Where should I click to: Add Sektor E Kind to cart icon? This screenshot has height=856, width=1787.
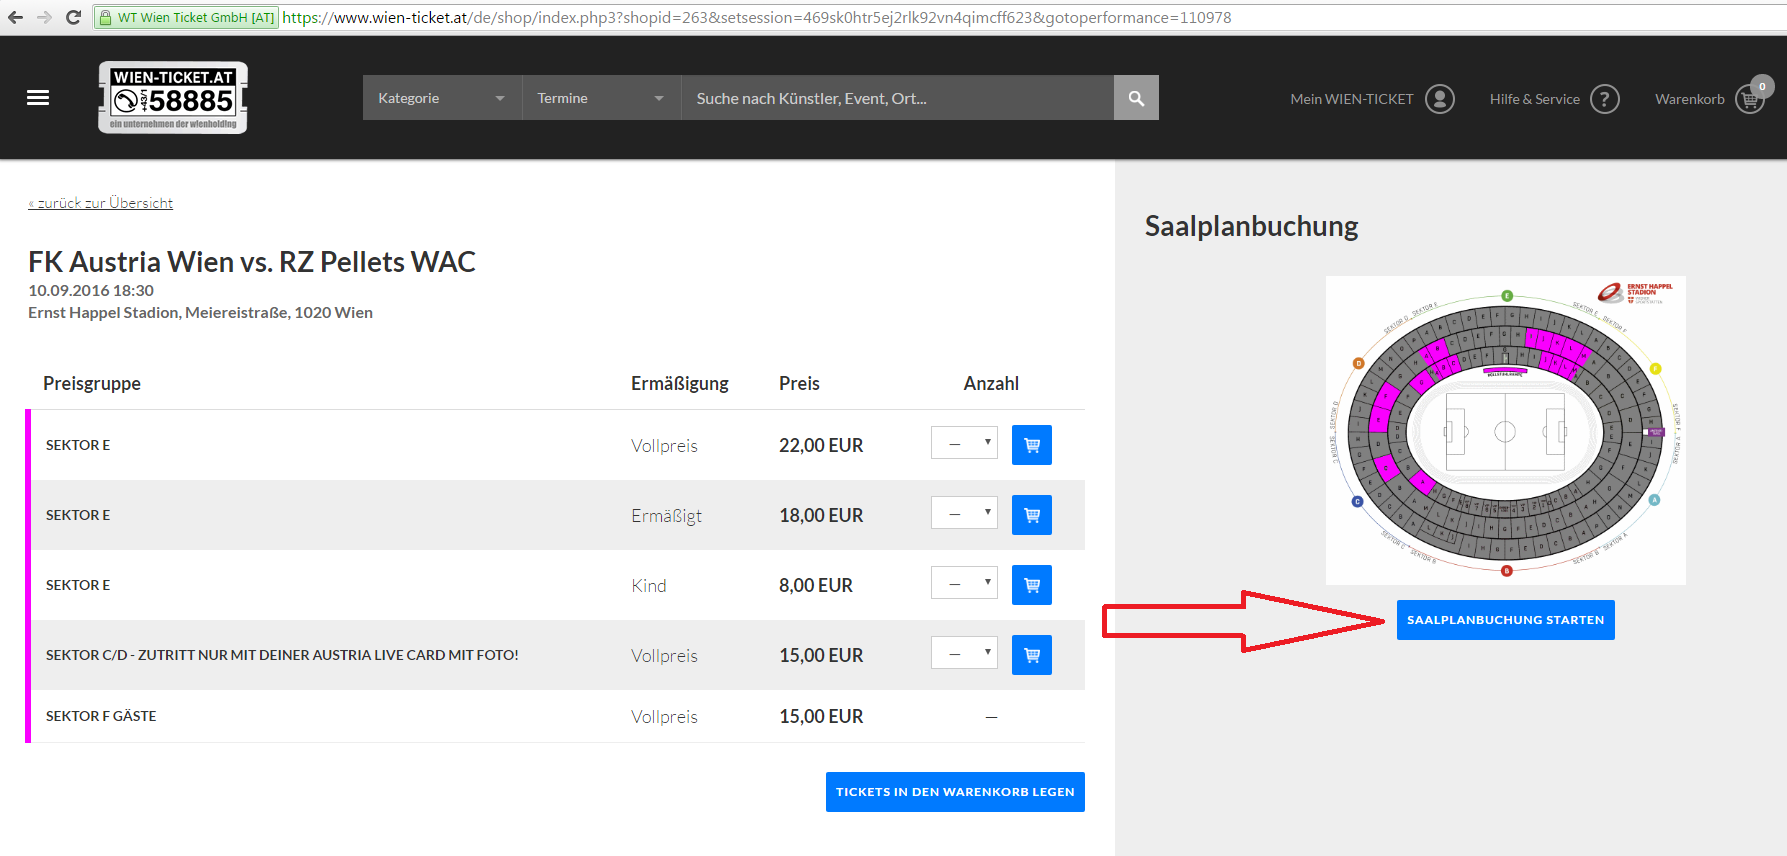[x=1032, y=585]
